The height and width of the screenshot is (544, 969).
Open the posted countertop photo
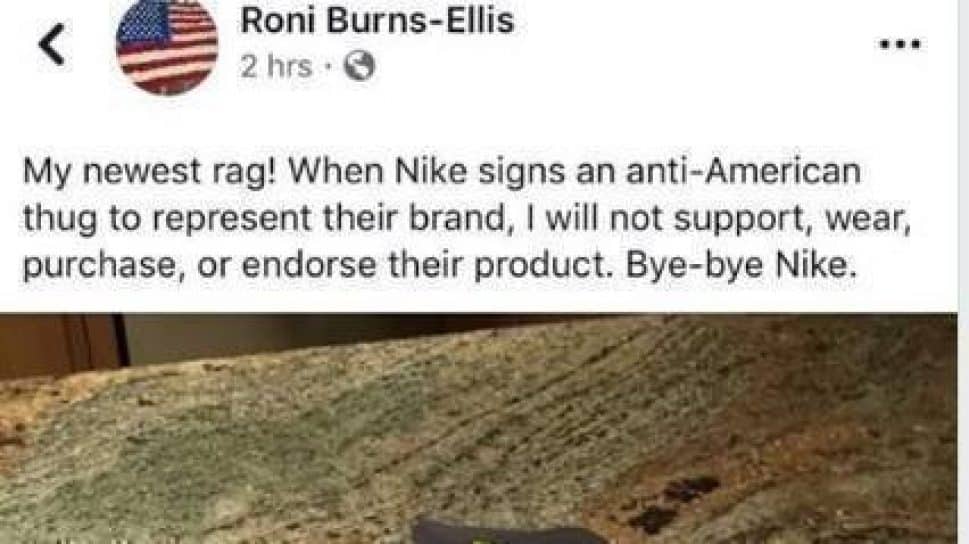coord(478,429)
